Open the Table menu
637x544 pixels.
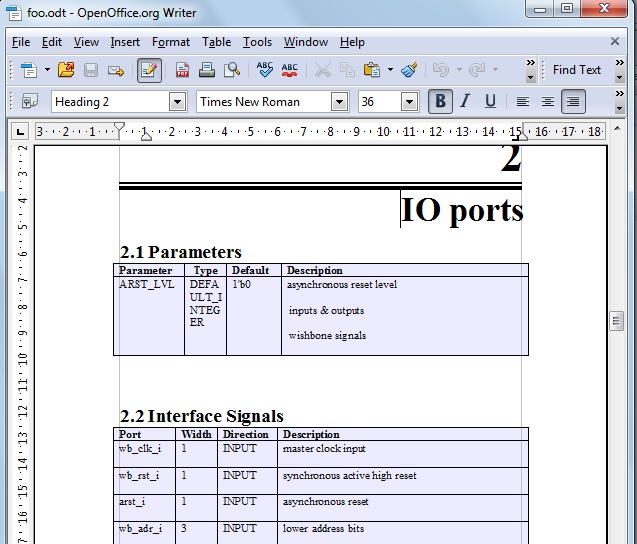[x=216, y=42]
